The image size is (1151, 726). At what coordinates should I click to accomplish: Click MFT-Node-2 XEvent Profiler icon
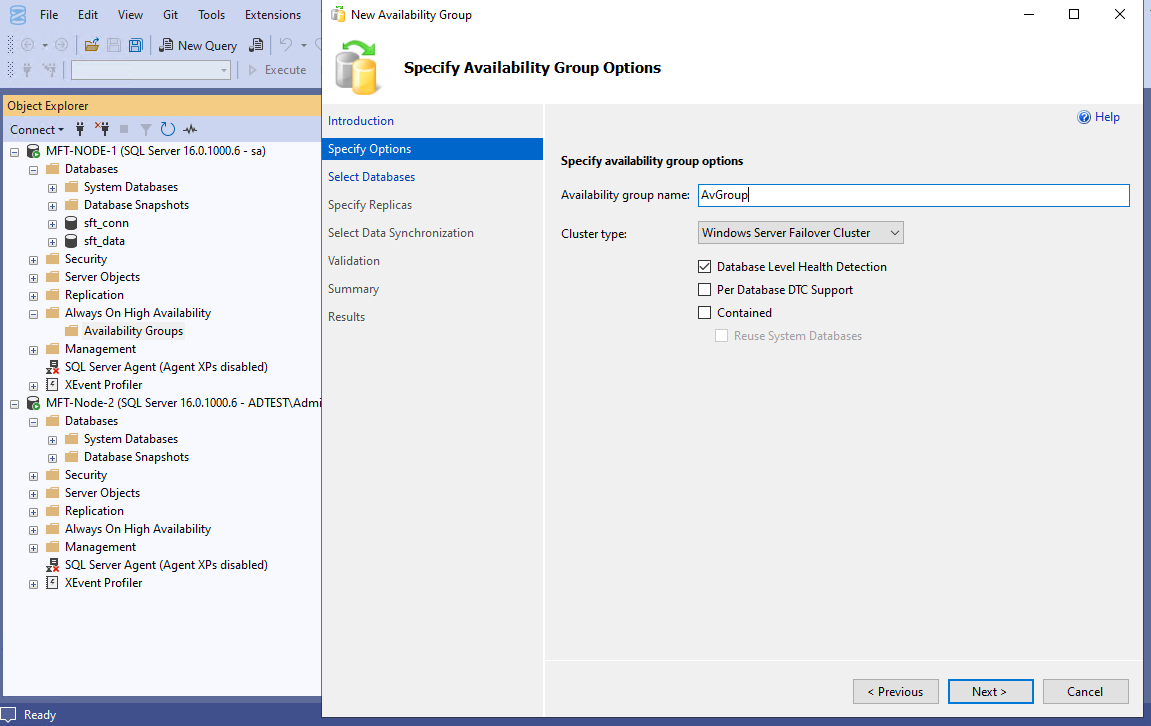point(52,583)
